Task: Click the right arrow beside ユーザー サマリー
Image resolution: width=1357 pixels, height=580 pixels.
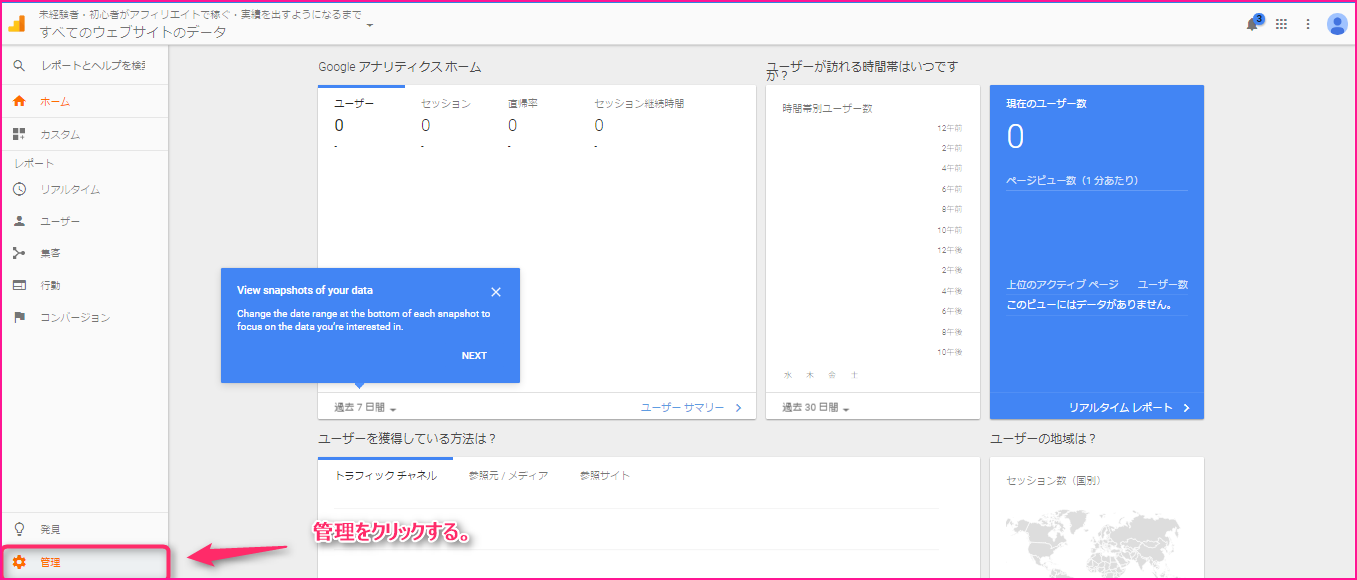Action: [x=738, y=408]
